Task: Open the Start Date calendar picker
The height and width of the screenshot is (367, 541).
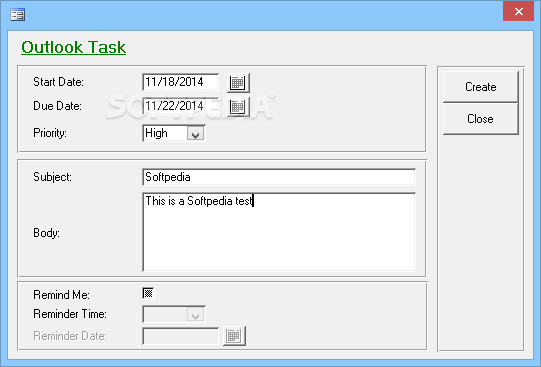Action: pos(238,83)
